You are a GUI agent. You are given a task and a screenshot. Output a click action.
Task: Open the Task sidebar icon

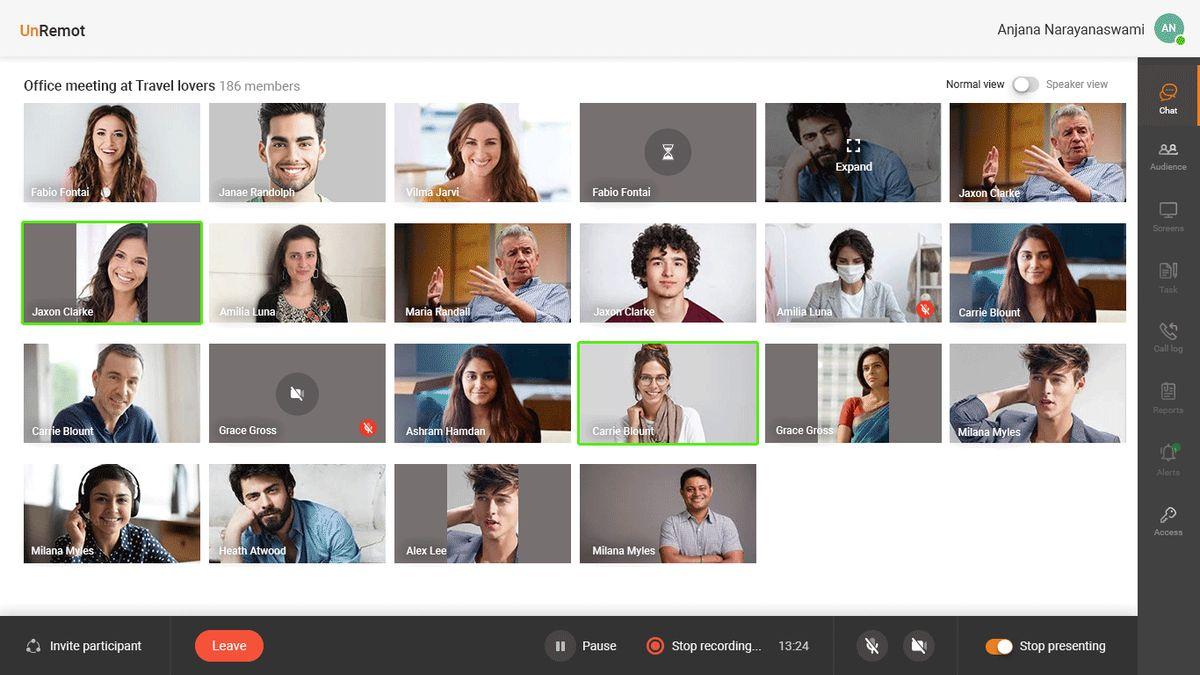(1168, 276)
